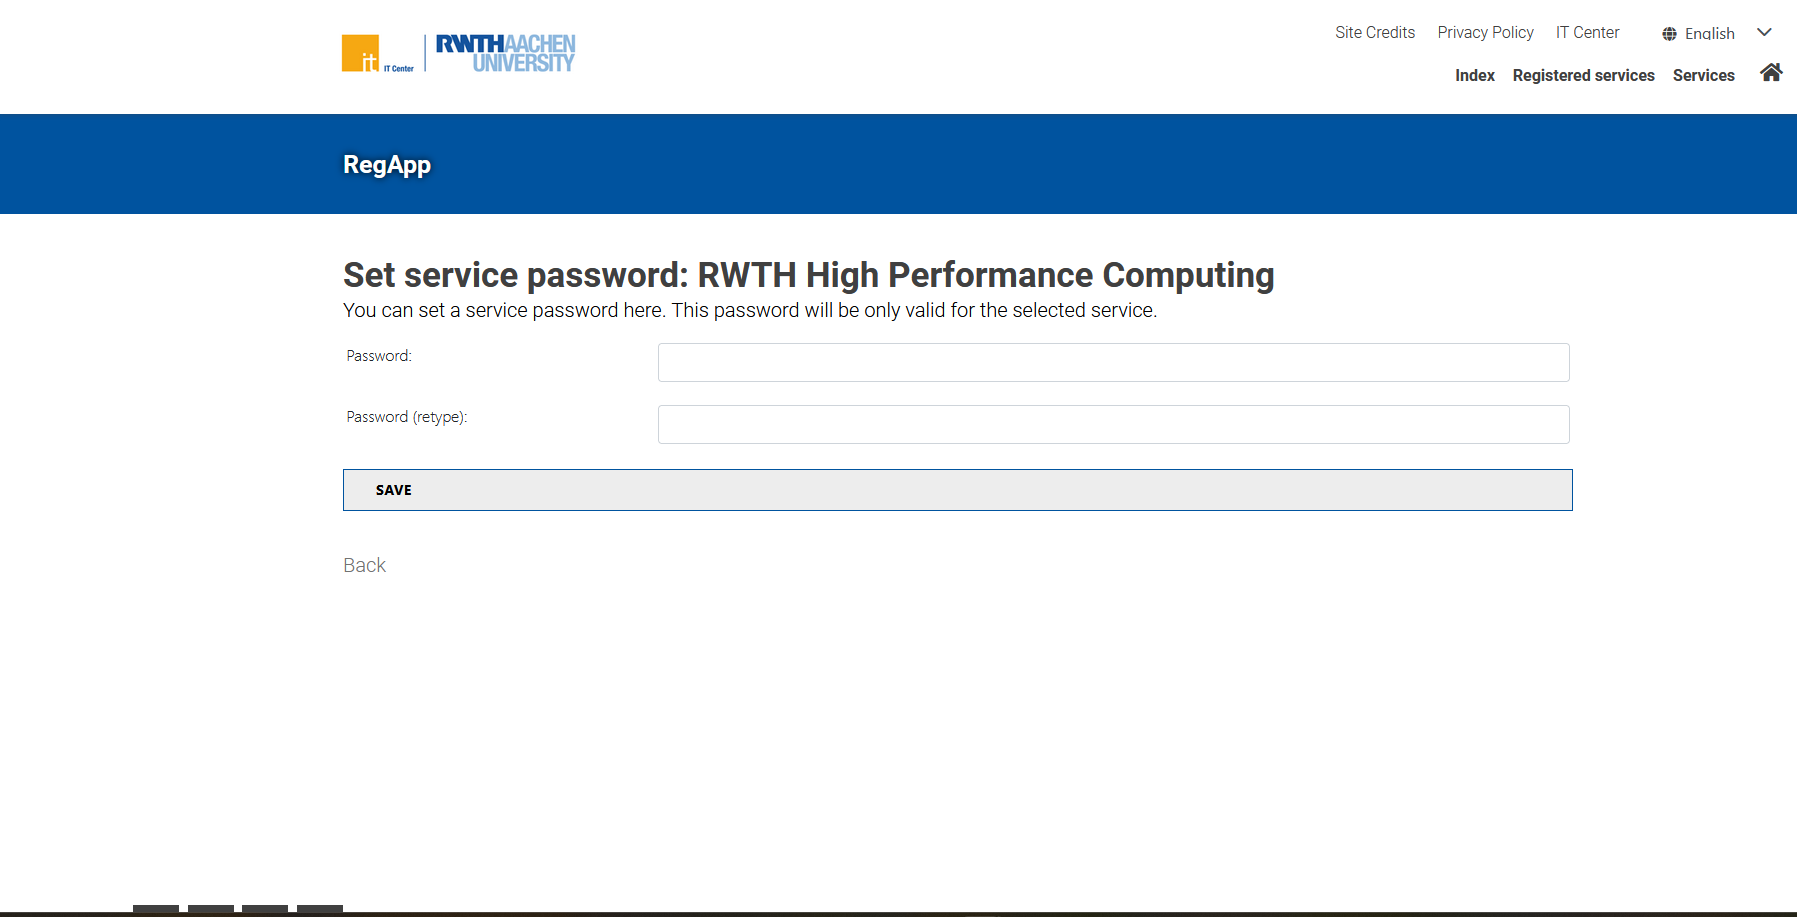Follow the IT Center header link
This screenshot has height=917, width=1797.
pos(1587,33)
